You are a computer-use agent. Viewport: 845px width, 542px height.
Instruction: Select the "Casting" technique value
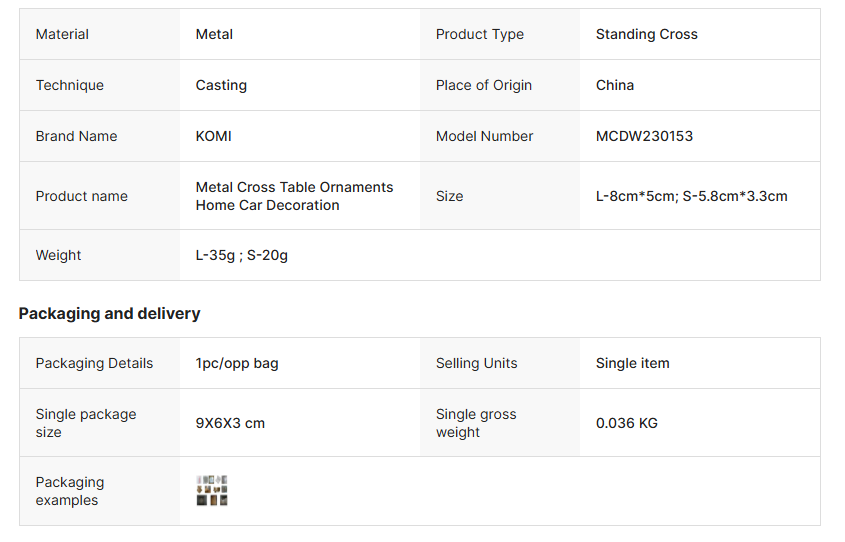tap(221, 85)
